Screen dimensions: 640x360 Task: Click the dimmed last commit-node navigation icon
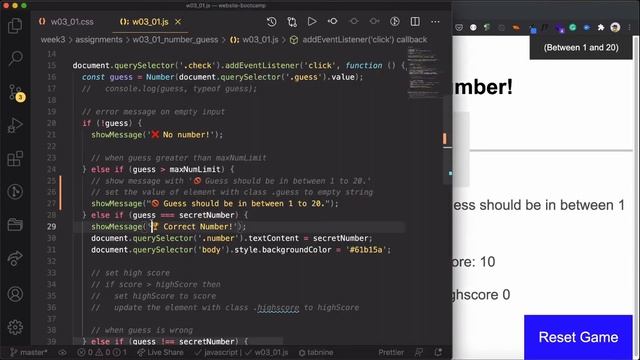pos(374,21)
